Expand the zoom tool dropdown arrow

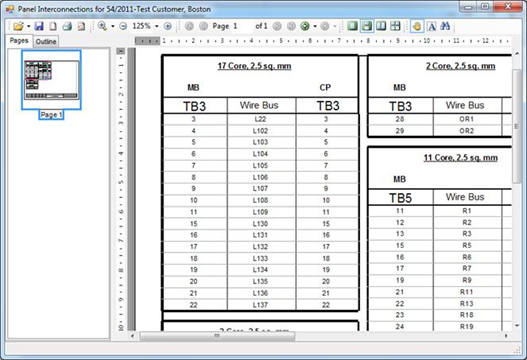(113, 26)
